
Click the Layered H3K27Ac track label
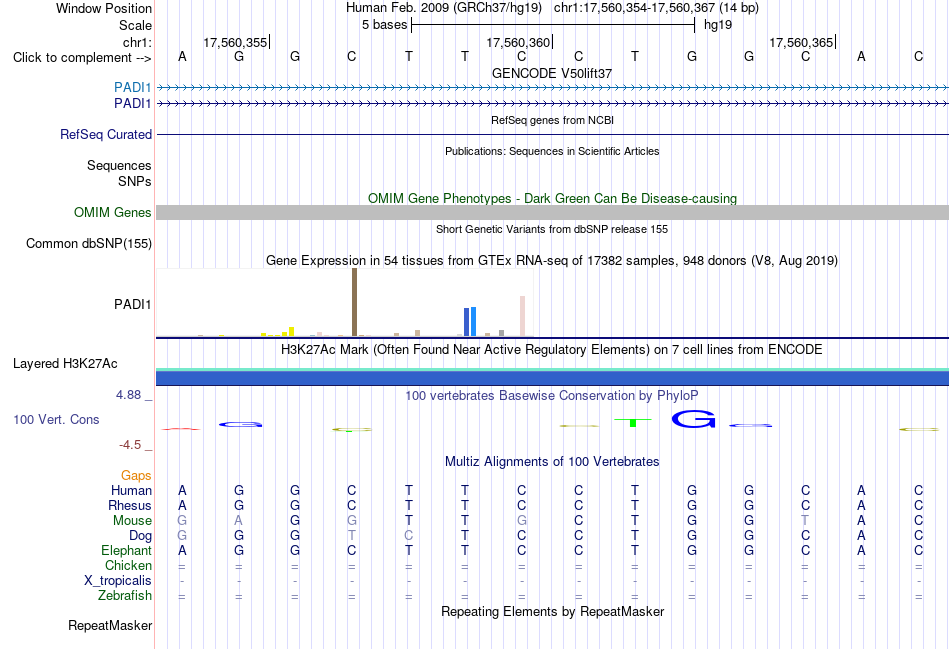[x=65, y=364]
